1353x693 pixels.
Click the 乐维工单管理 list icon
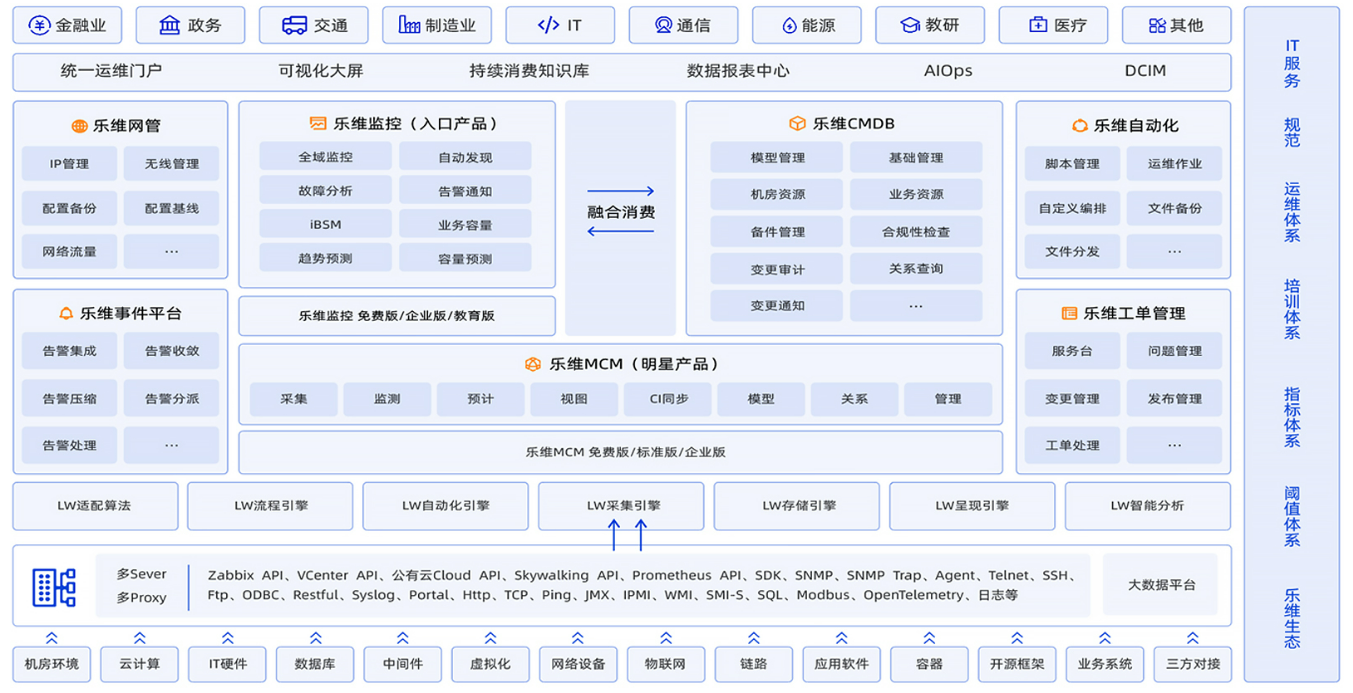[x=1069, y=313]
